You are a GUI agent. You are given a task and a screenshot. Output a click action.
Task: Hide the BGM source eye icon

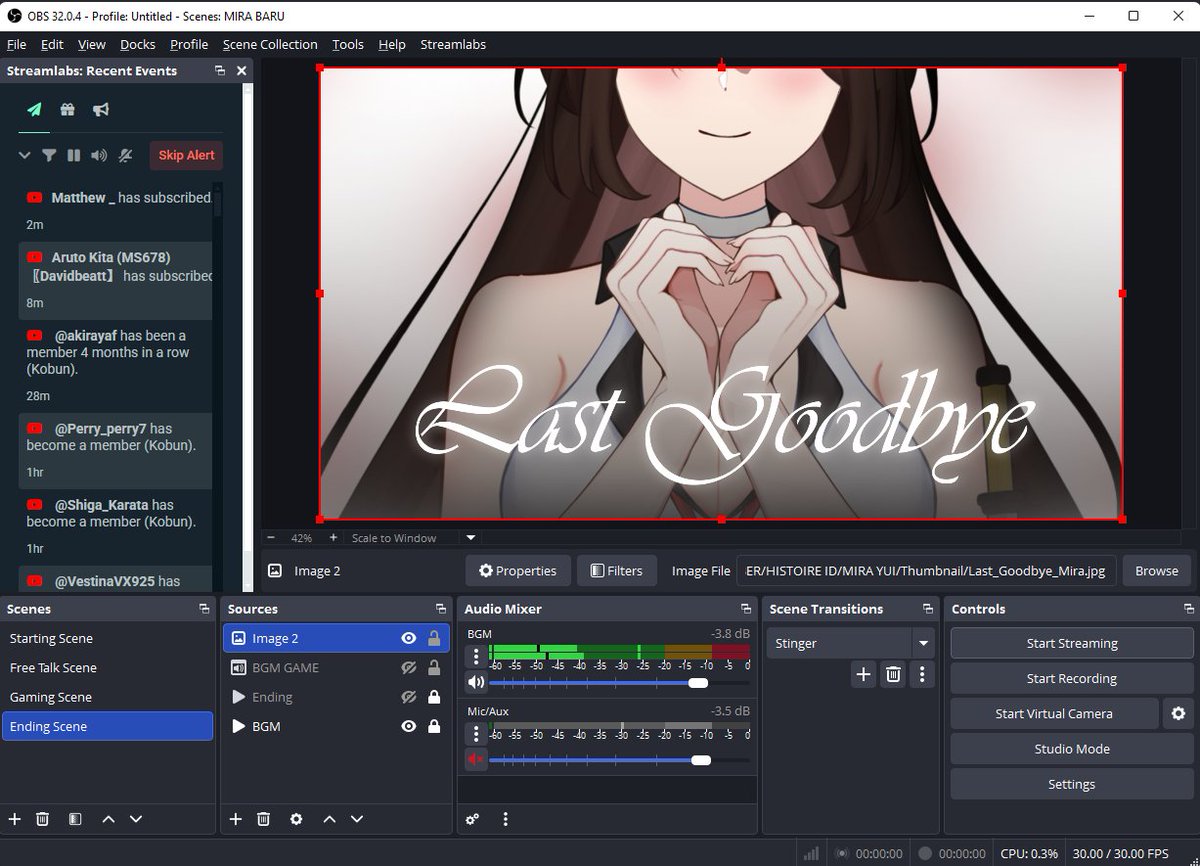[408, 726]
